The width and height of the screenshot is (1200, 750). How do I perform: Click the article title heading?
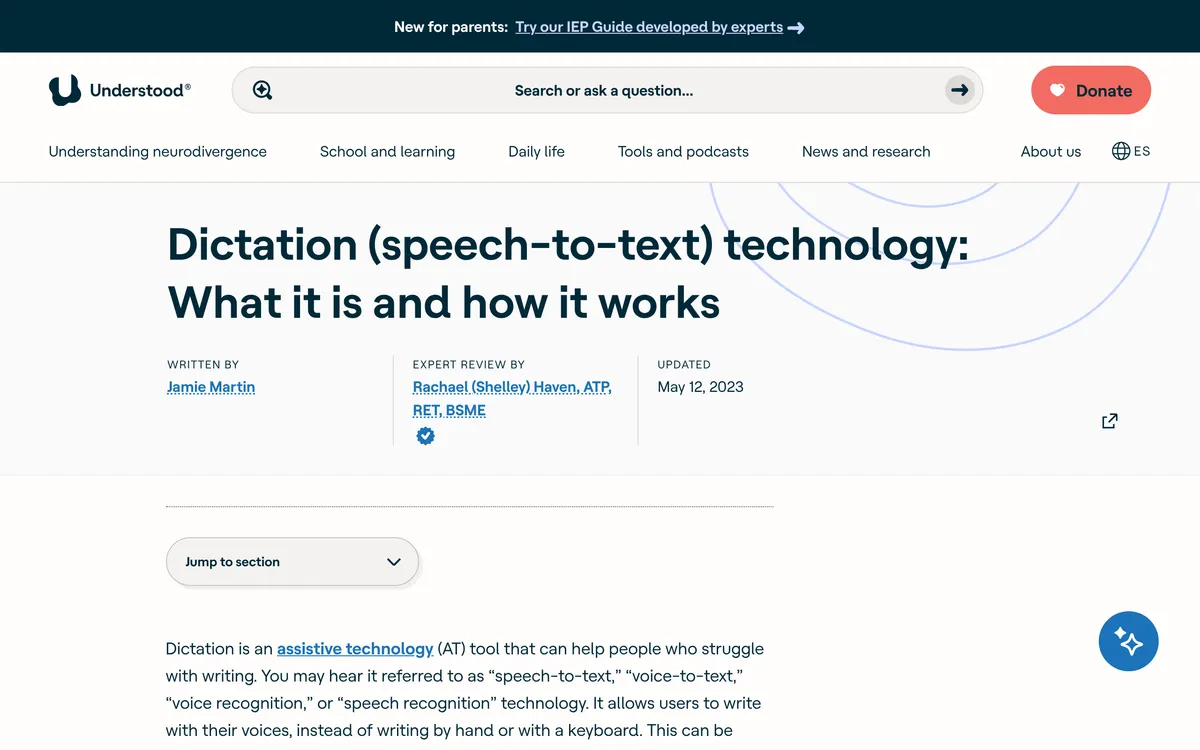point(568,273)
